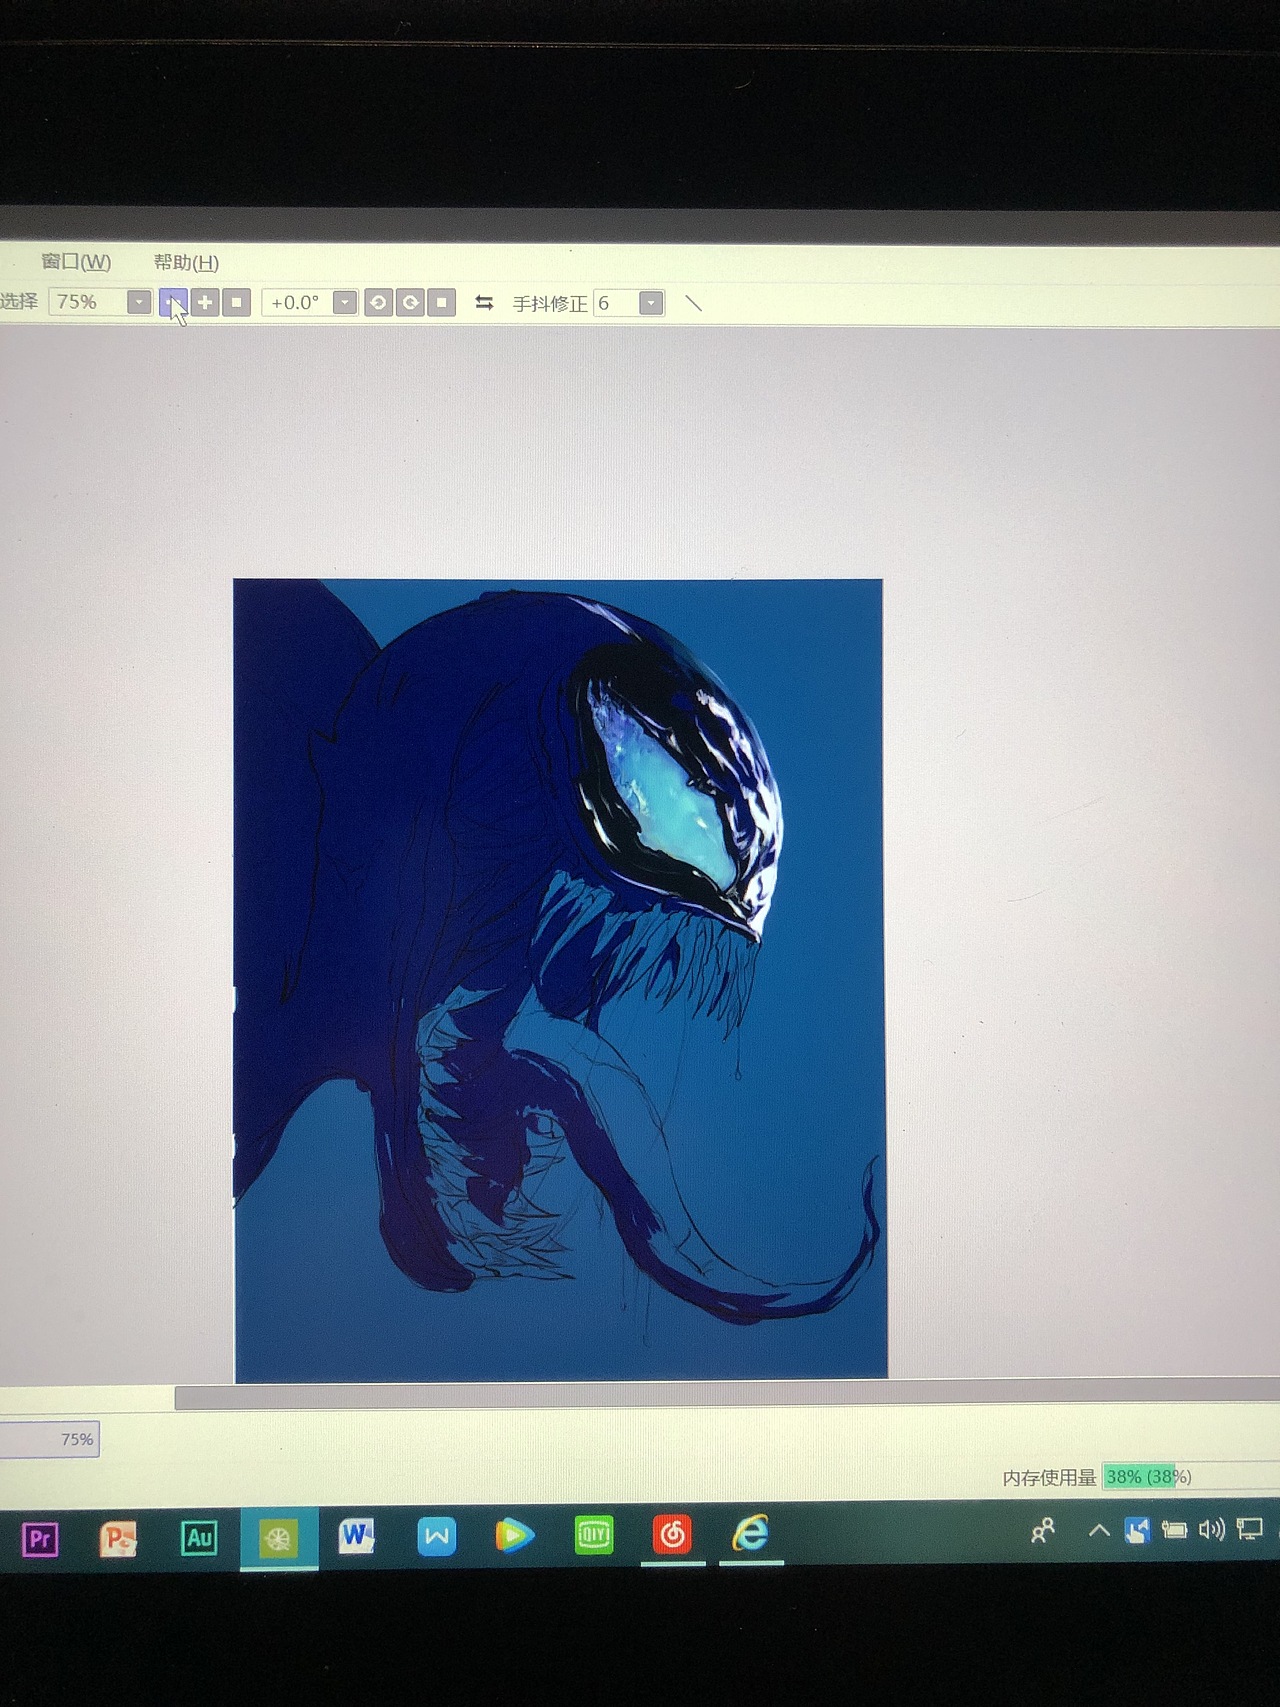Rotate canvas counterclockwise icon
Screen dimensions: 1280x1707
tap(378, 302)
